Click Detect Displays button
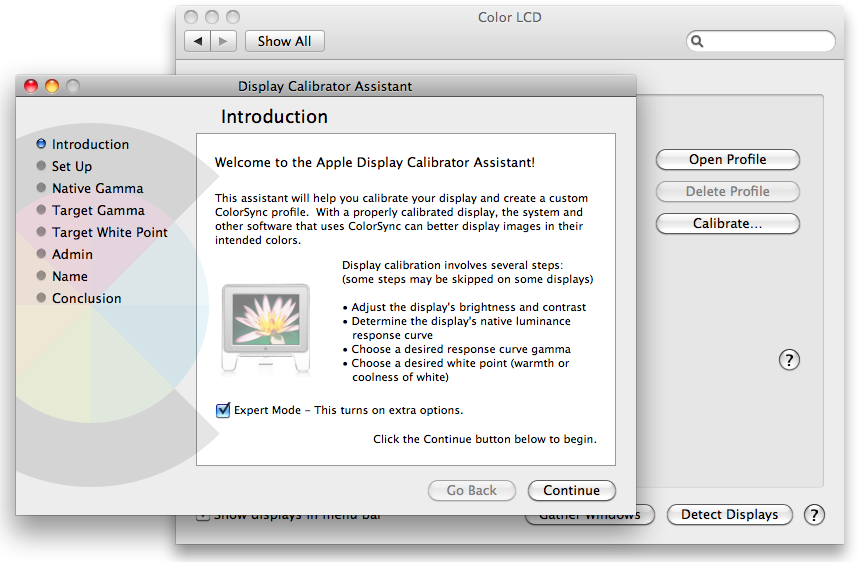Screen dimensions: 860x562 (729, 514)
